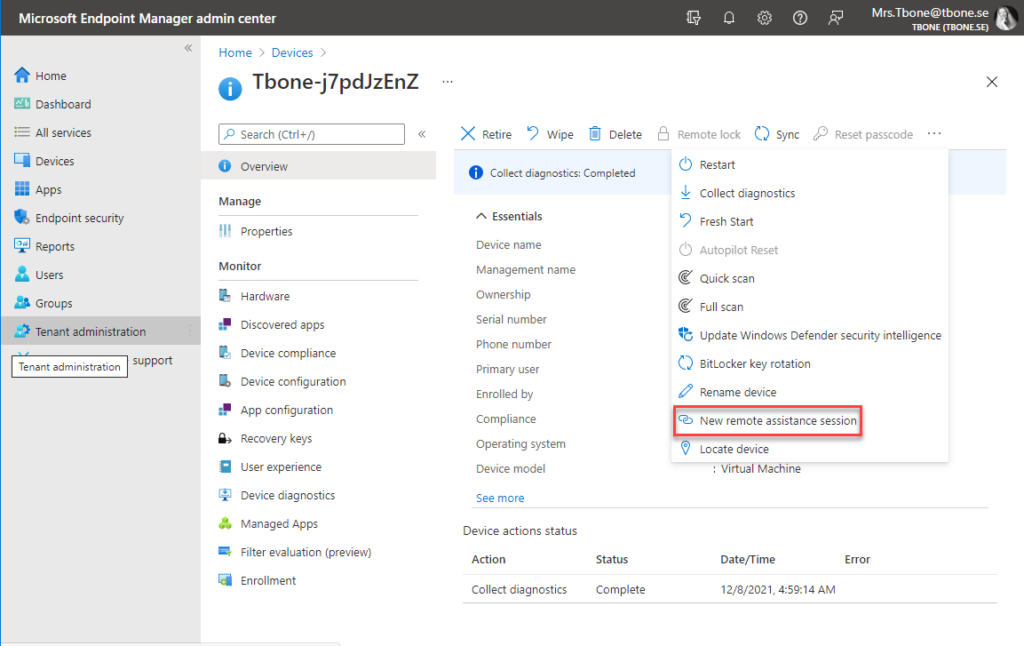Click the Date/Time column header
This screenshot has width=1024, height=646.
pyautogui.click(x=748, y=559)
